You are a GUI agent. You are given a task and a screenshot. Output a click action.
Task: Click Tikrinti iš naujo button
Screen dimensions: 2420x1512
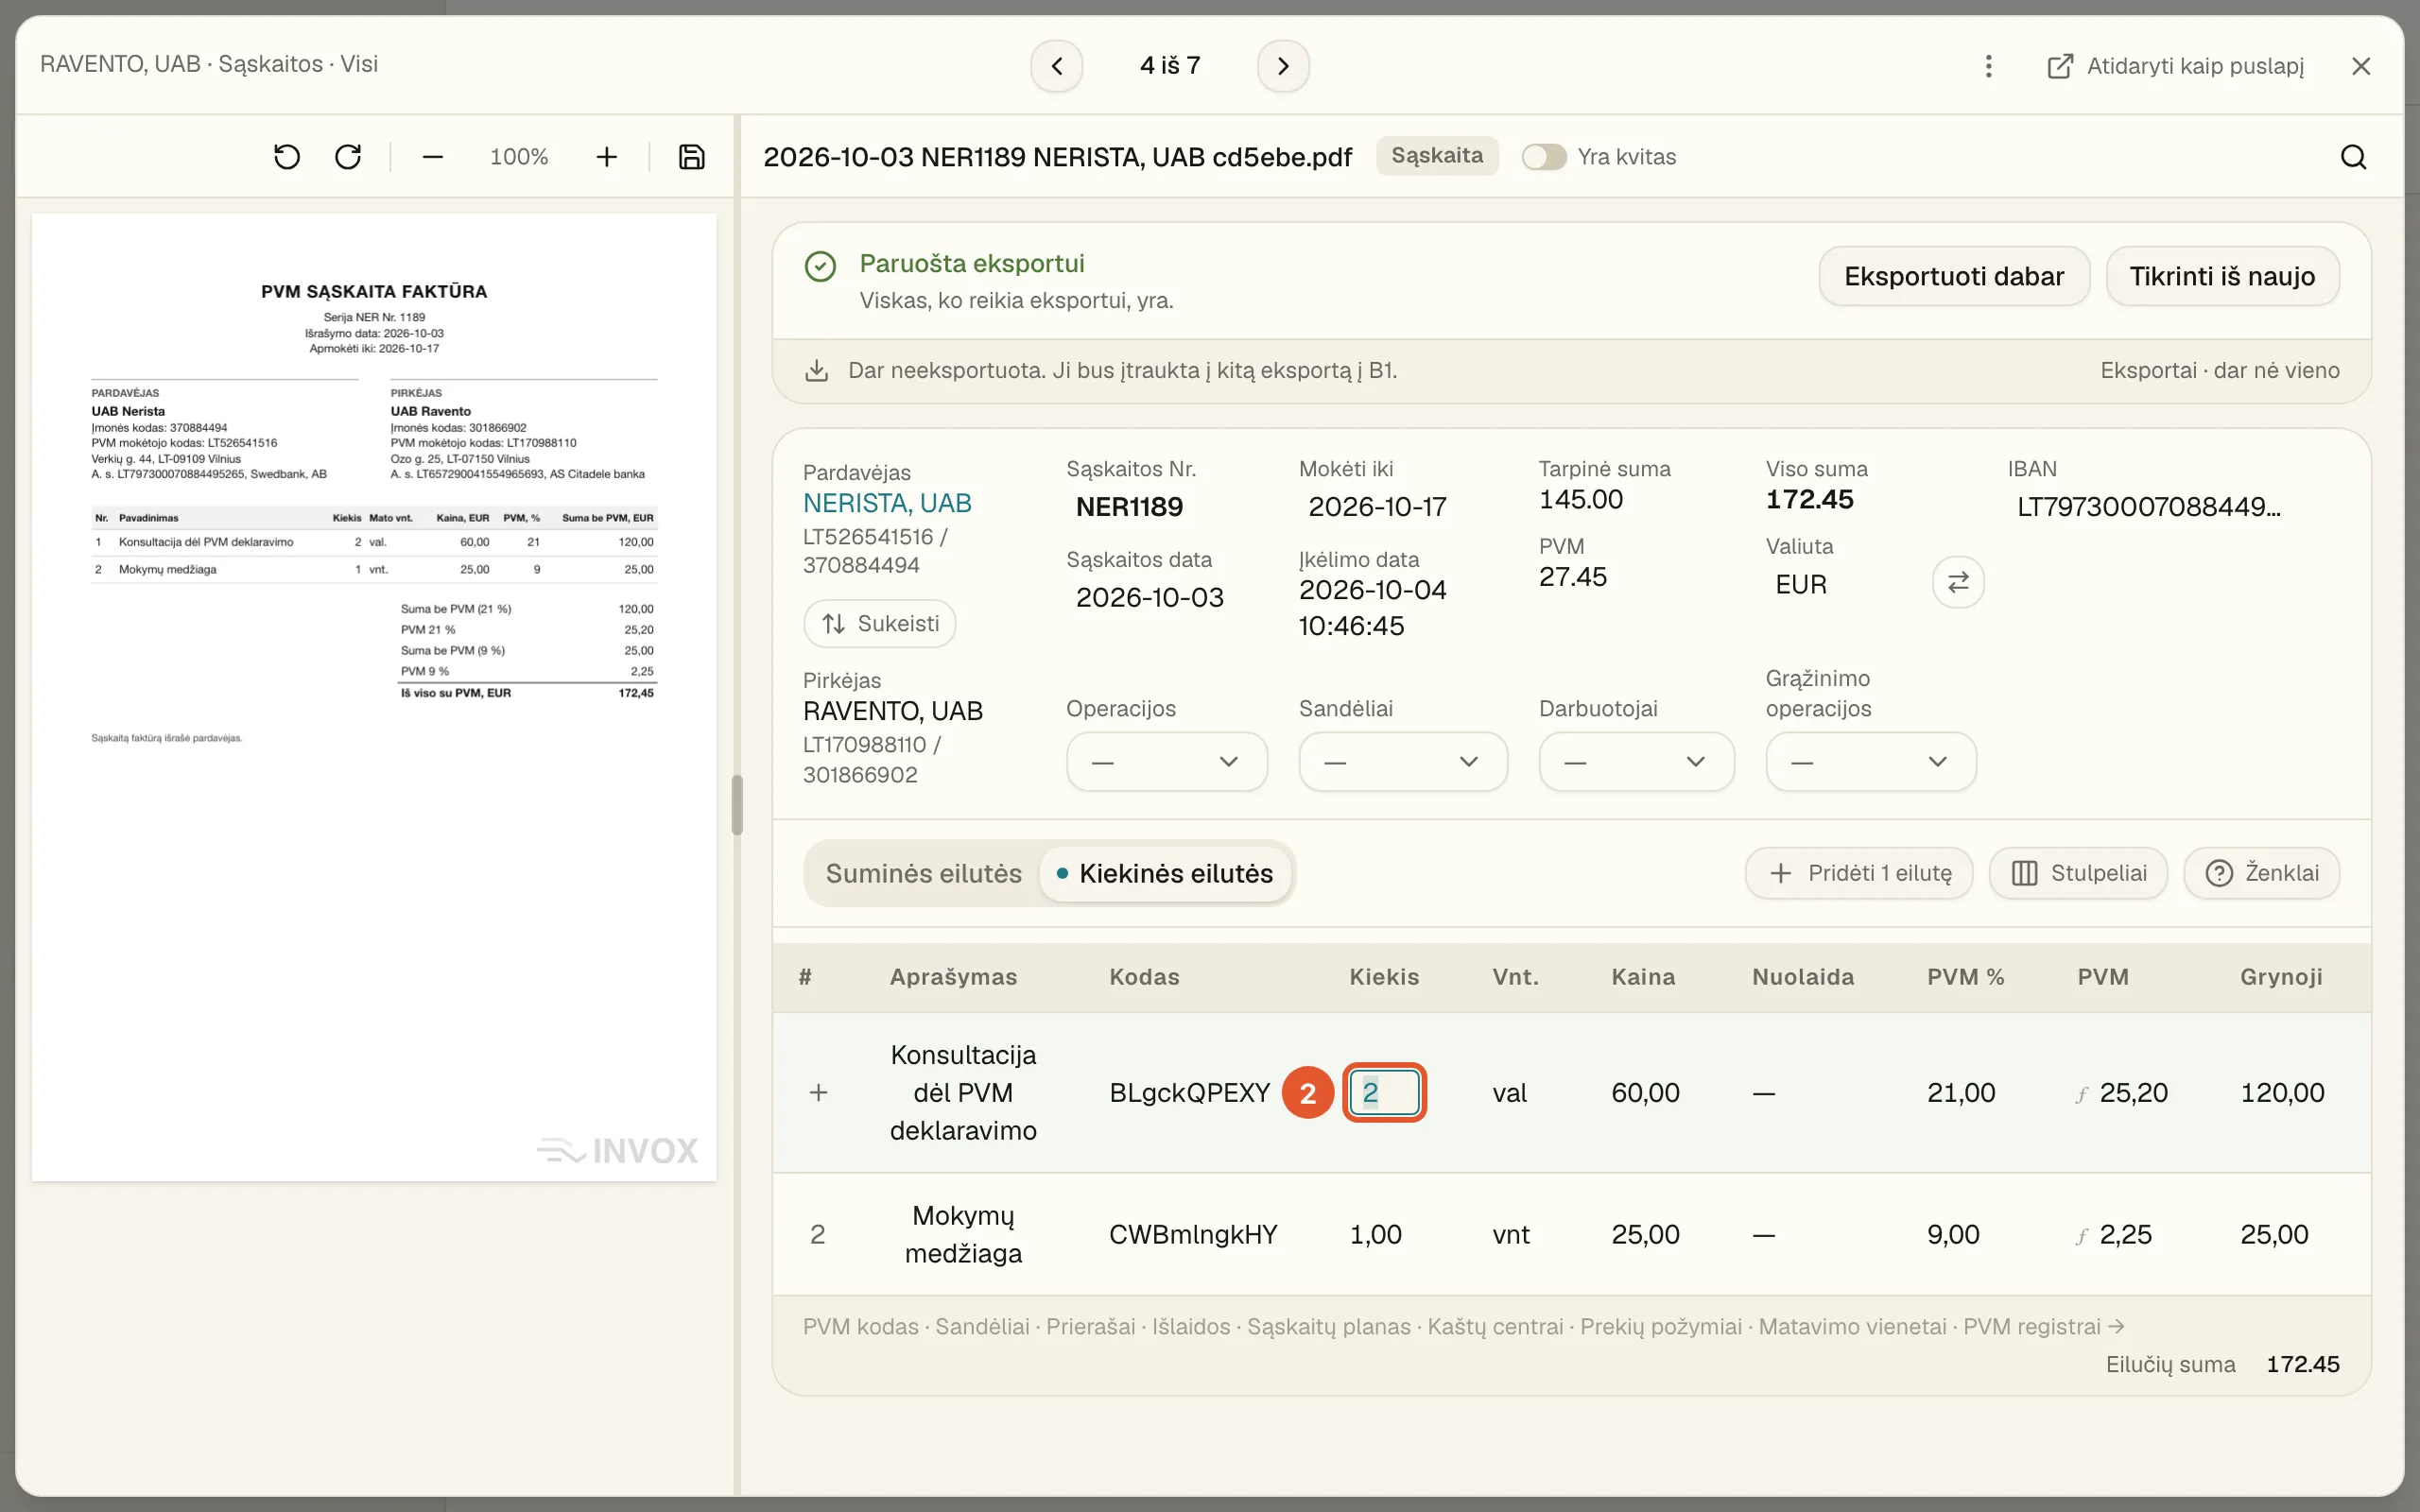[2222, 276]
